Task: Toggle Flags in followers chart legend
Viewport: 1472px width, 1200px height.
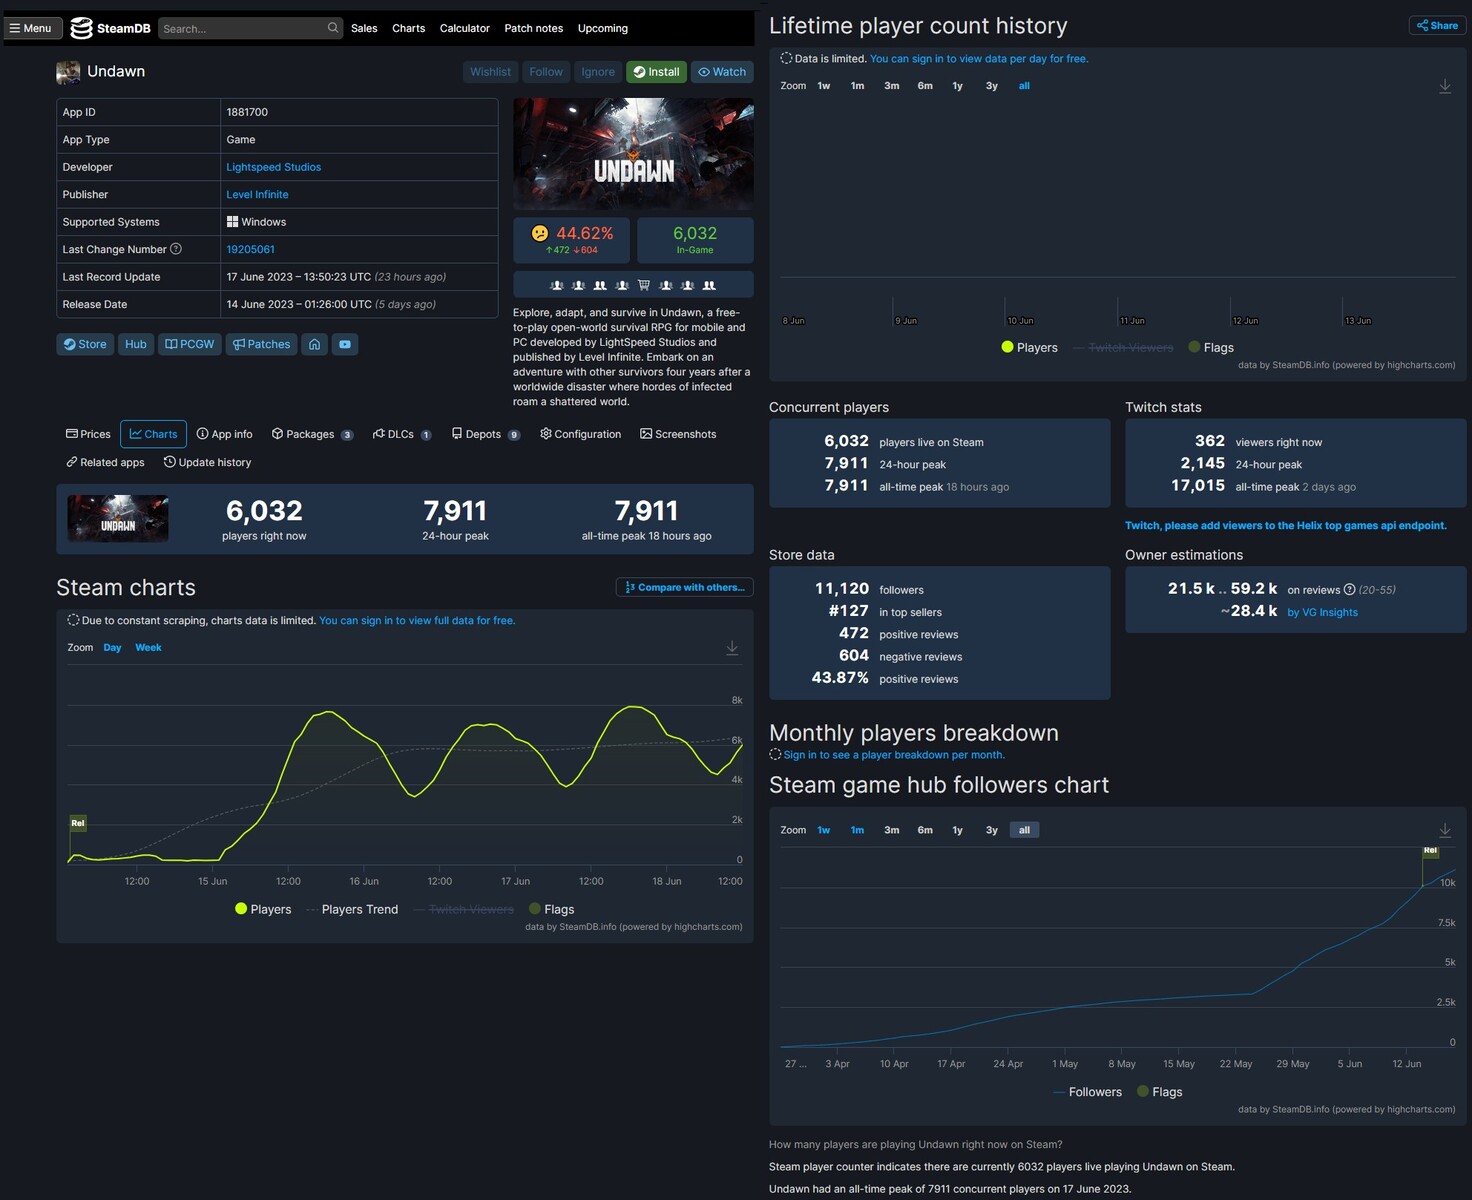Action: click(x=1160, y=1092)
